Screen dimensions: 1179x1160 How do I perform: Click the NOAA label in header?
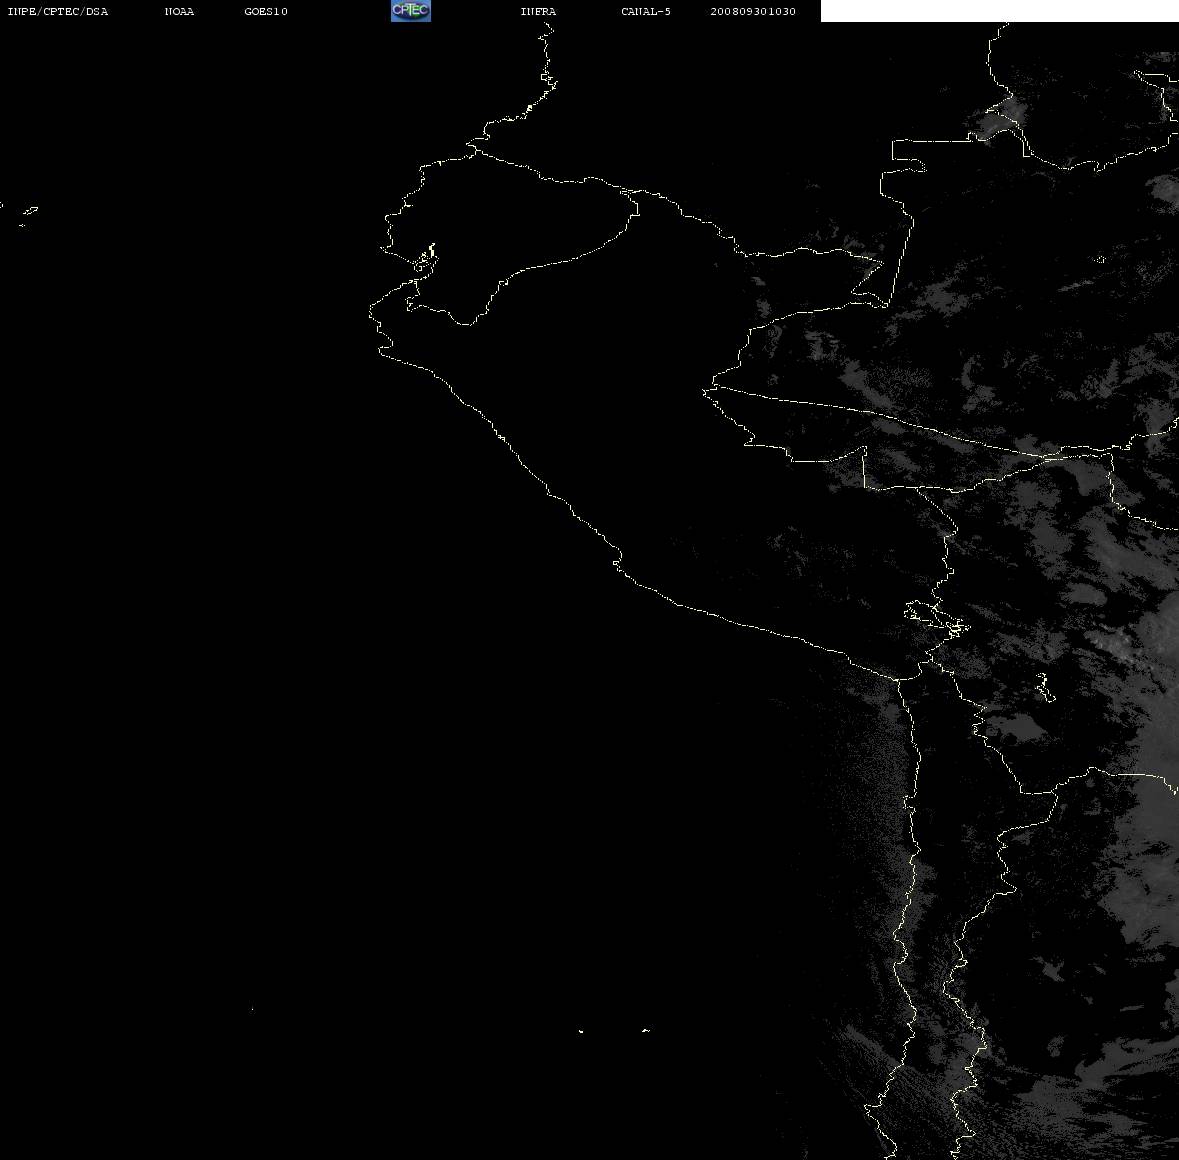pyautogui.click(x=179, y=11)
